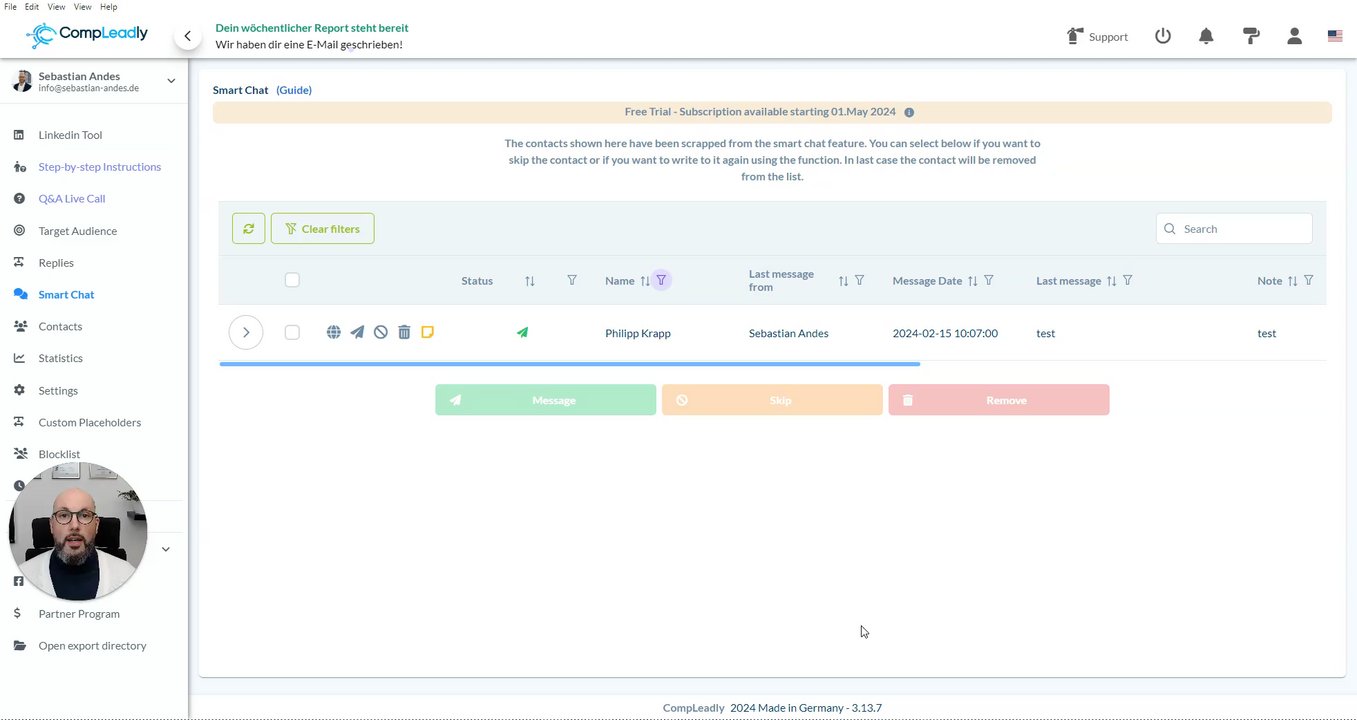
Task: Sort by Message Date
Action: click(x=972, y=281)
